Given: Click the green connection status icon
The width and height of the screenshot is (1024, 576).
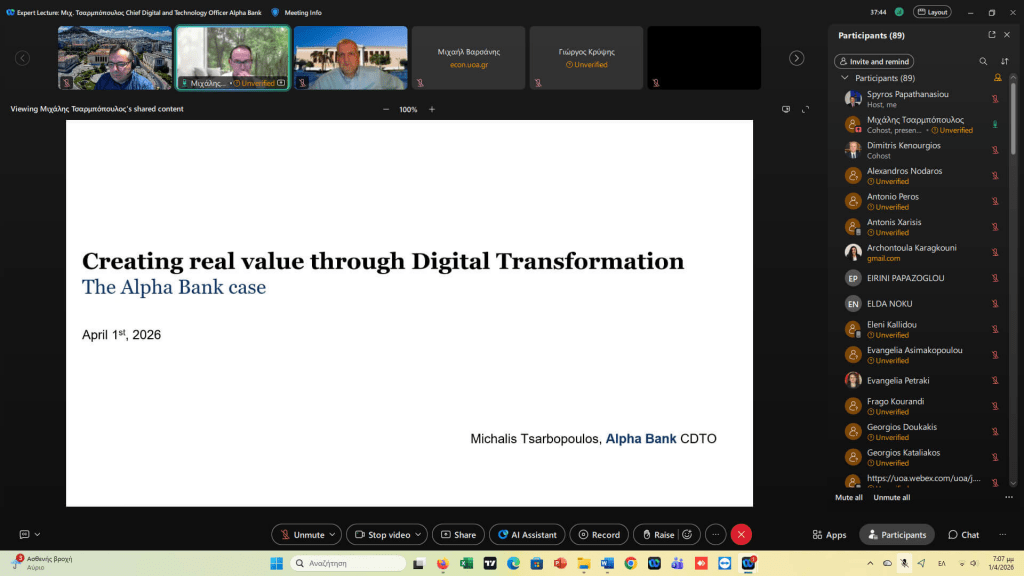Looking at the screenshot, I should pyautogui.click(x=899, y=12).
